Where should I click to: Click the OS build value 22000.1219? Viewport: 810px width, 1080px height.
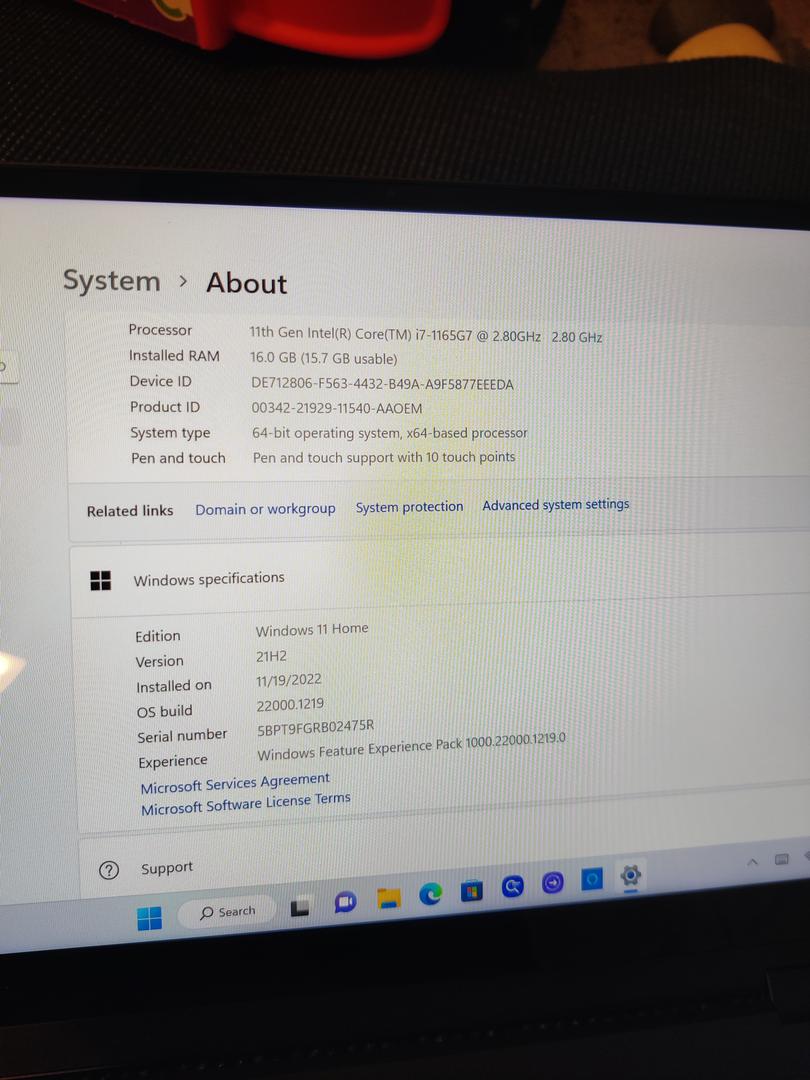pyautogui.click(x=290, y=705)
